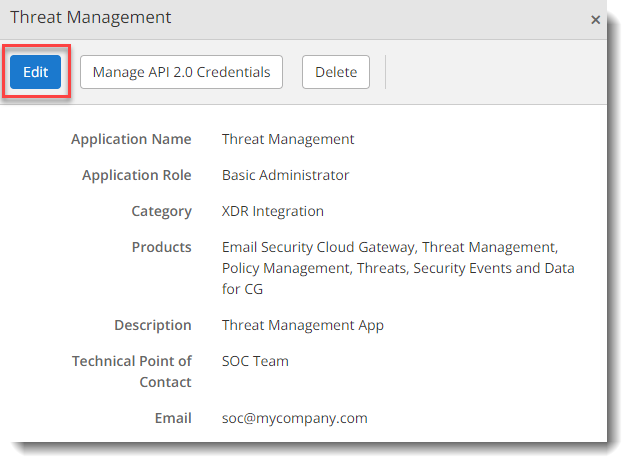Open Manage API 2.0 Credentials
Viewport: 632px width, 467px height.
click(x=181, y=72)
